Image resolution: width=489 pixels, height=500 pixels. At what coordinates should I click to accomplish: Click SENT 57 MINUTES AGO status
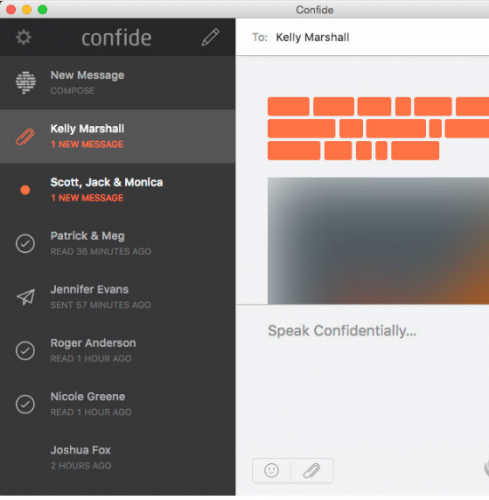(101, 305)
